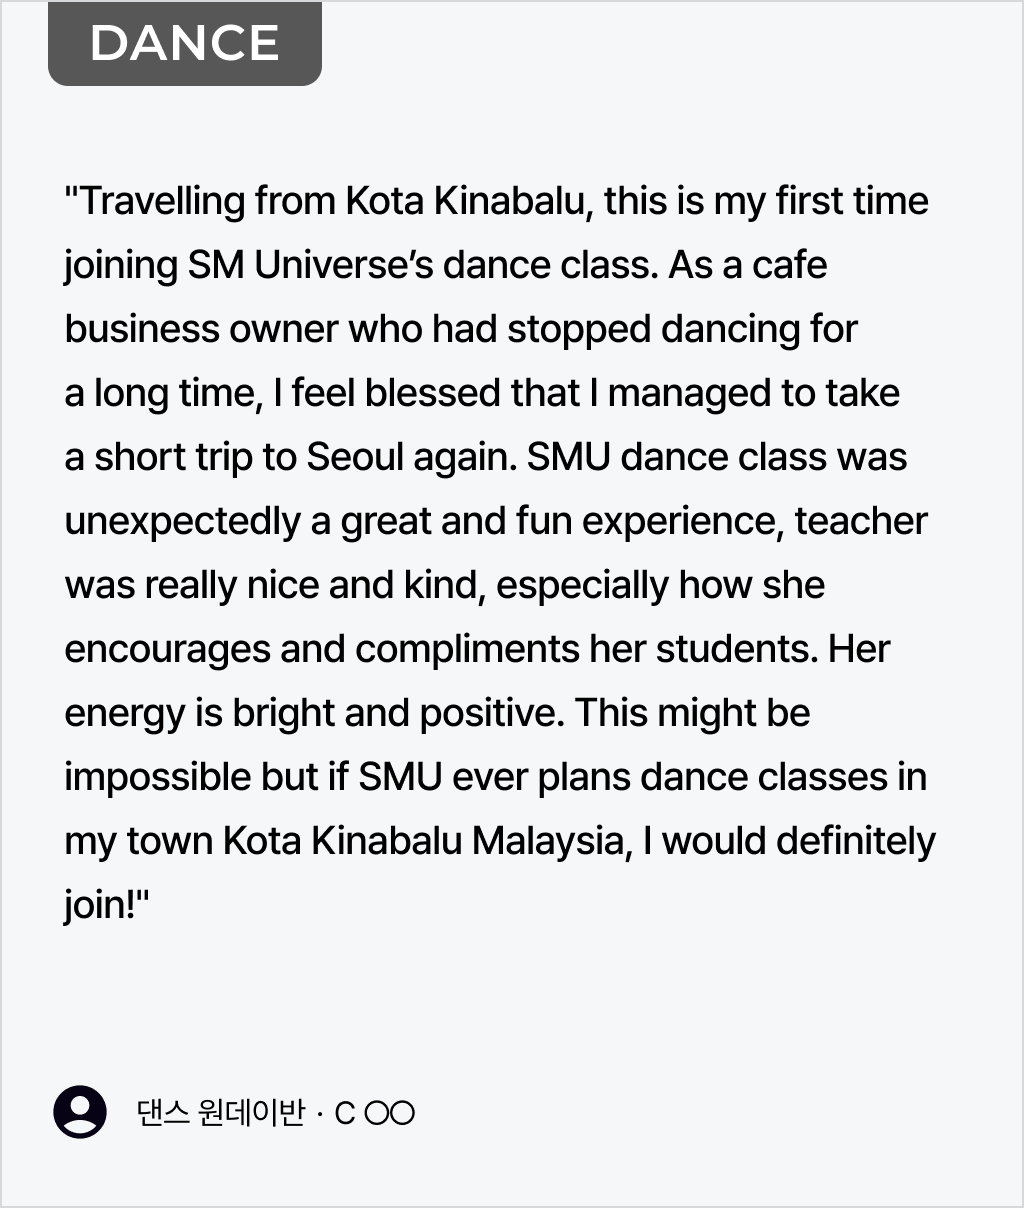The width and height of the screenshot is (1024, 1208).
Task: Click the reviewer profile avatar icon
Action: [x=80, y=1112]
